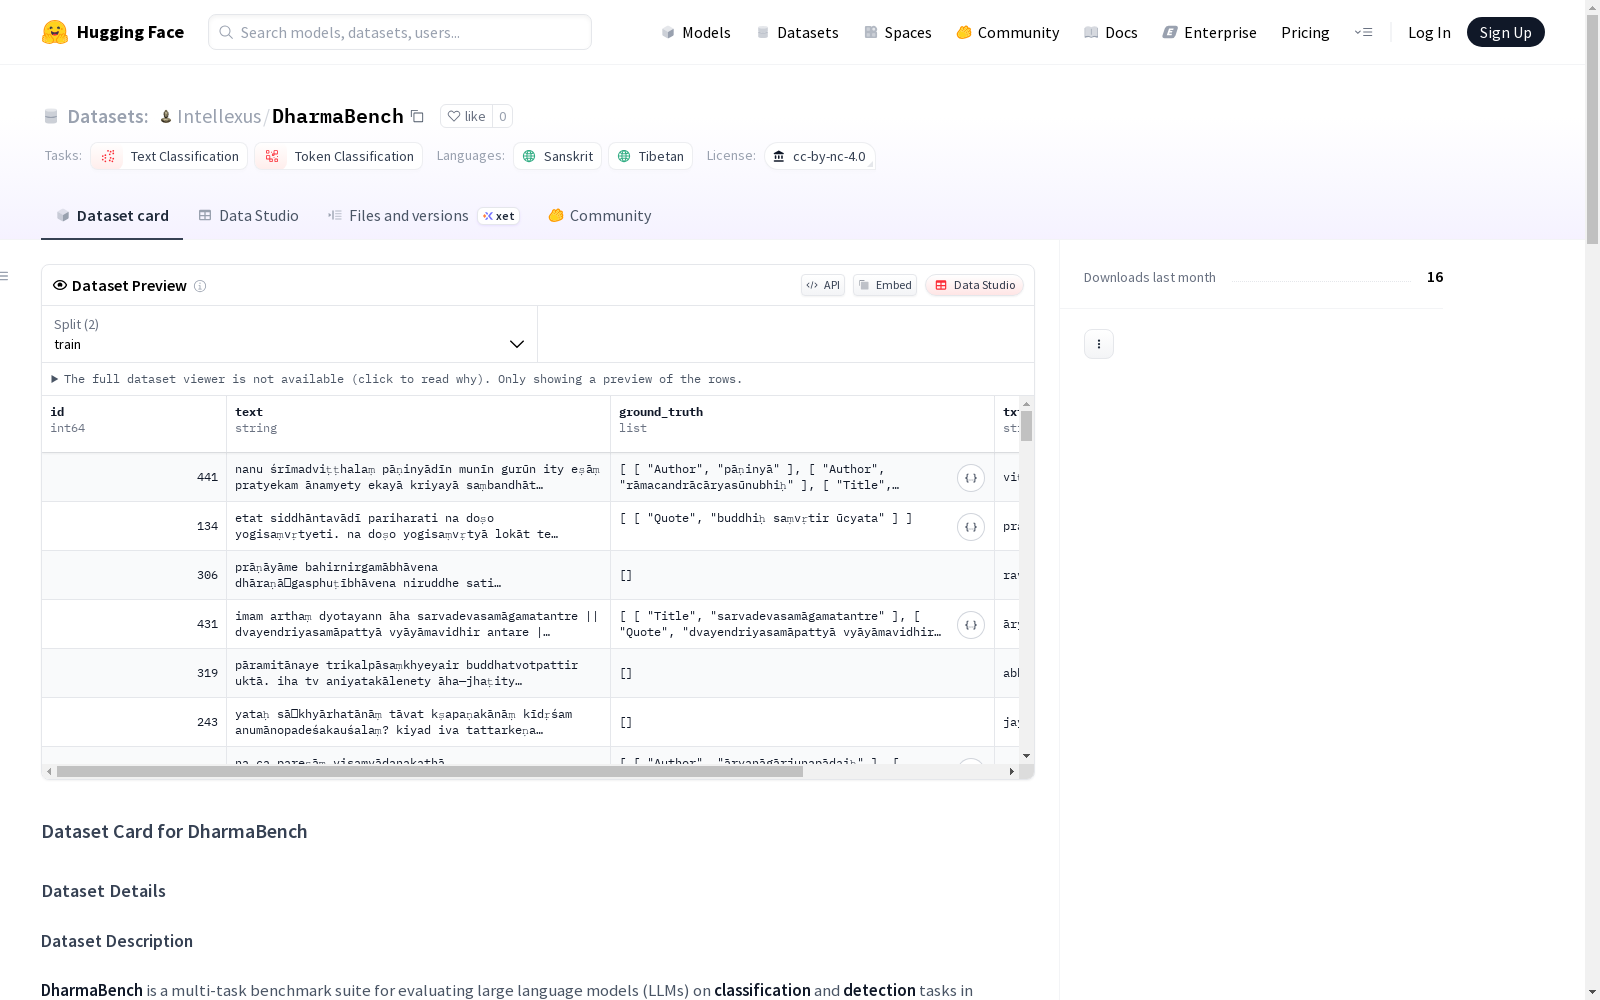The width and height of the screenshot is (1600, 1000).
Task: Expand the full dataset viewer unavailable notice
Action: 397,379
